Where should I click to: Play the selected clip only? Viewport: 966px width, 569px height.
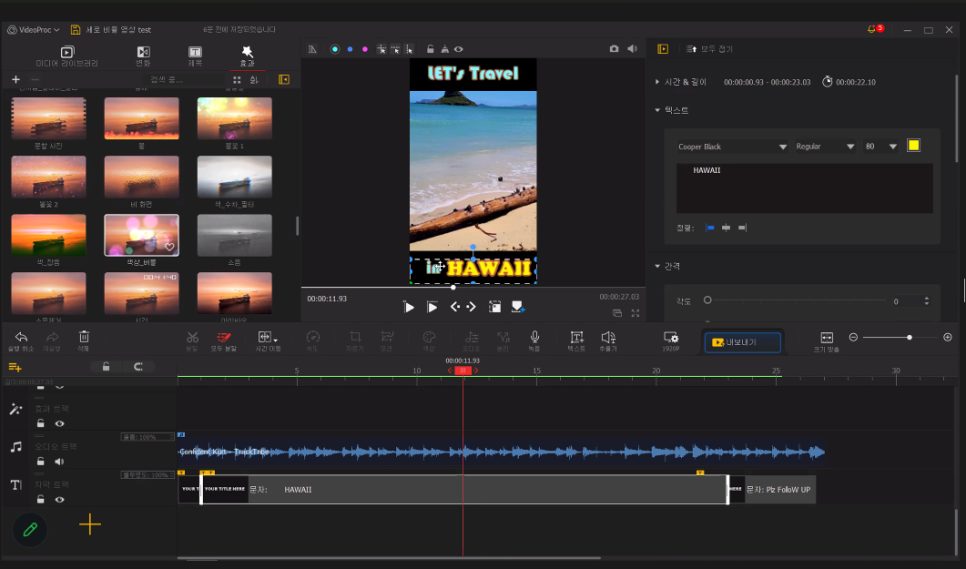[432, 307]
